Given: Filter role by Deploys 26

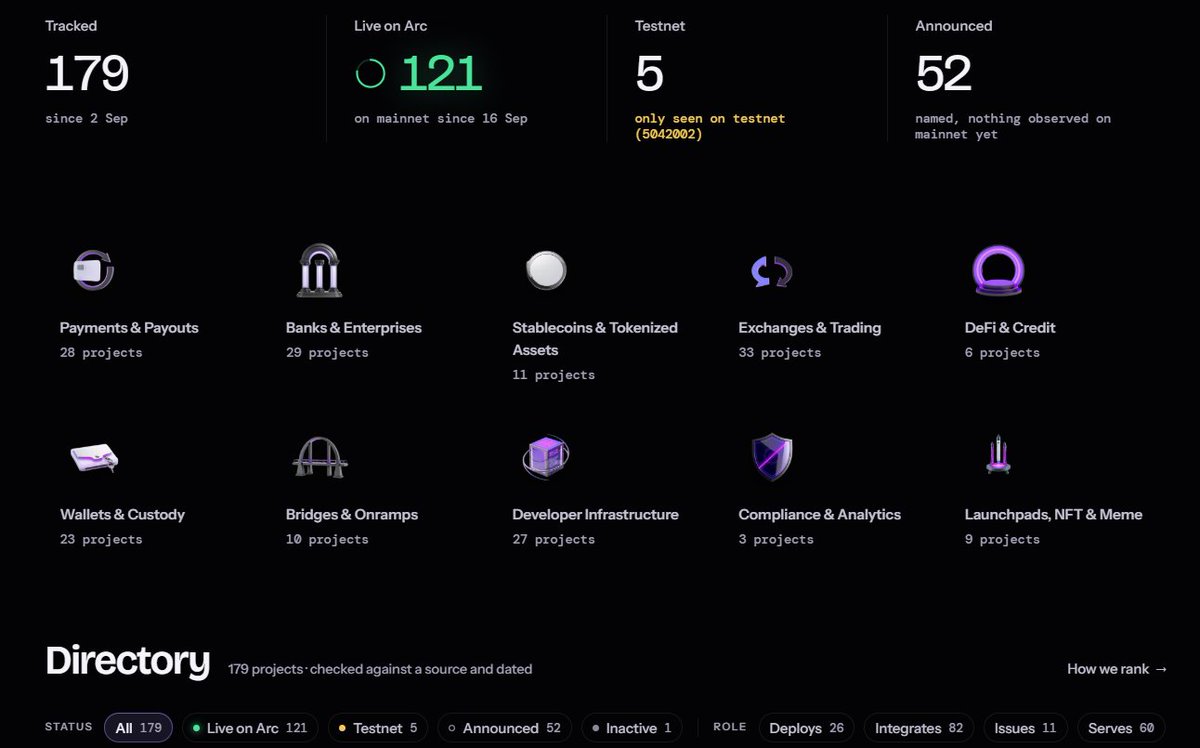Looking at the screenshot, I should 807,728.
